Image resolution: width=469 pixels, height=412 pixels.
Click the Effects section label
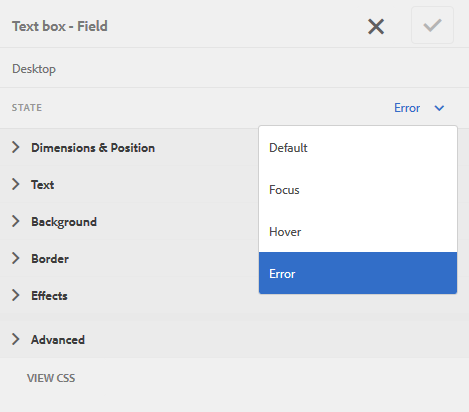tap(49, 296)
